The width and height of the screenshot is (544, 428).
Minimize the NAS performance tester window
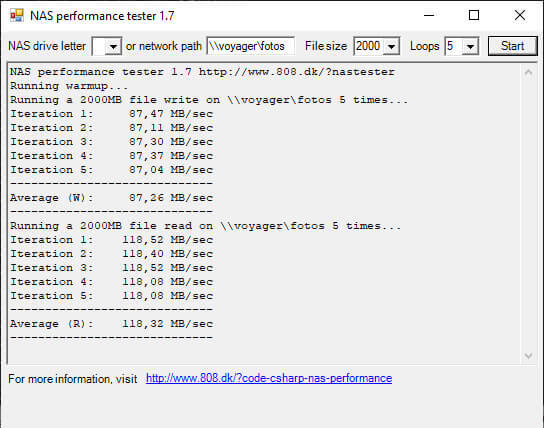click(429, 15)
